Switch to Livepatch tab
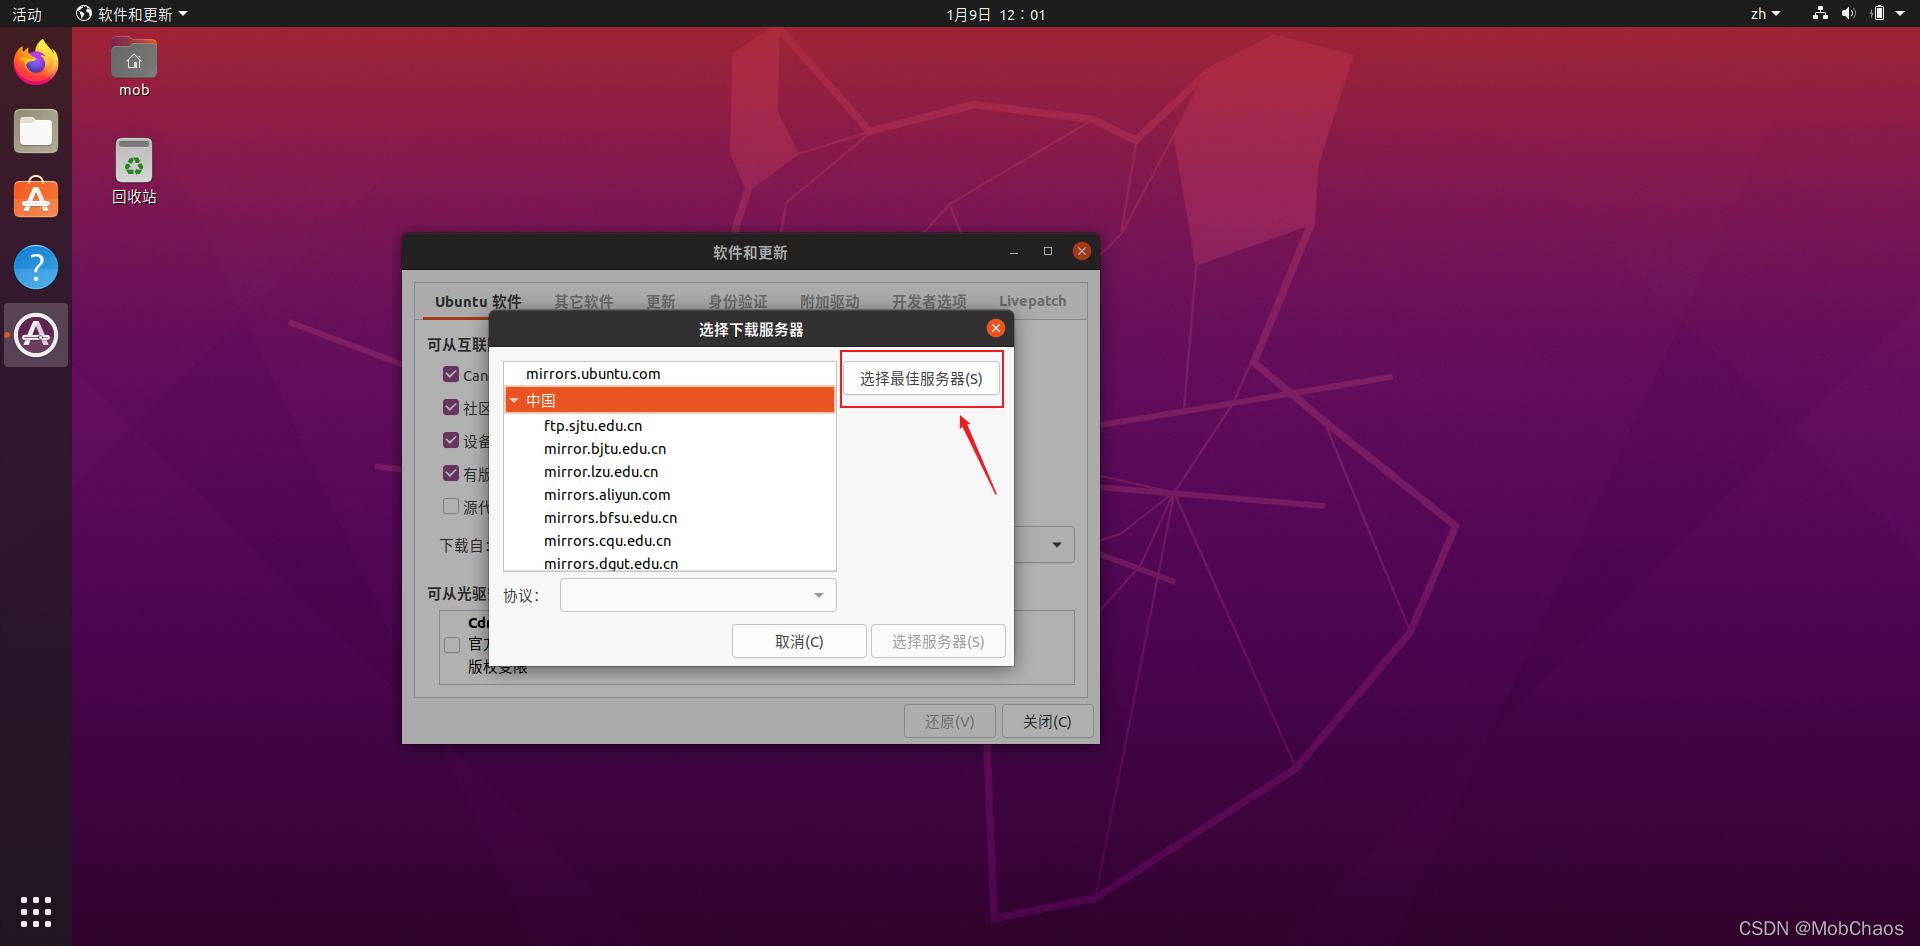1920x946 pixels. tap(1032, 301)
